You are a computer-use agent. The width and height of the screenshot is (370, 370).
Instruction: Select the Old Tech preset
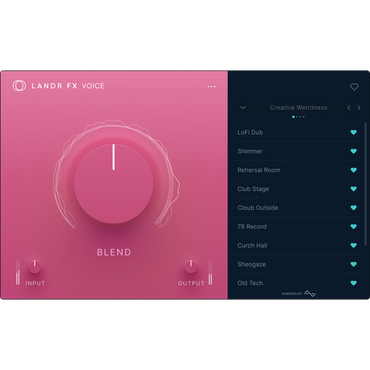tap(297, 283)
